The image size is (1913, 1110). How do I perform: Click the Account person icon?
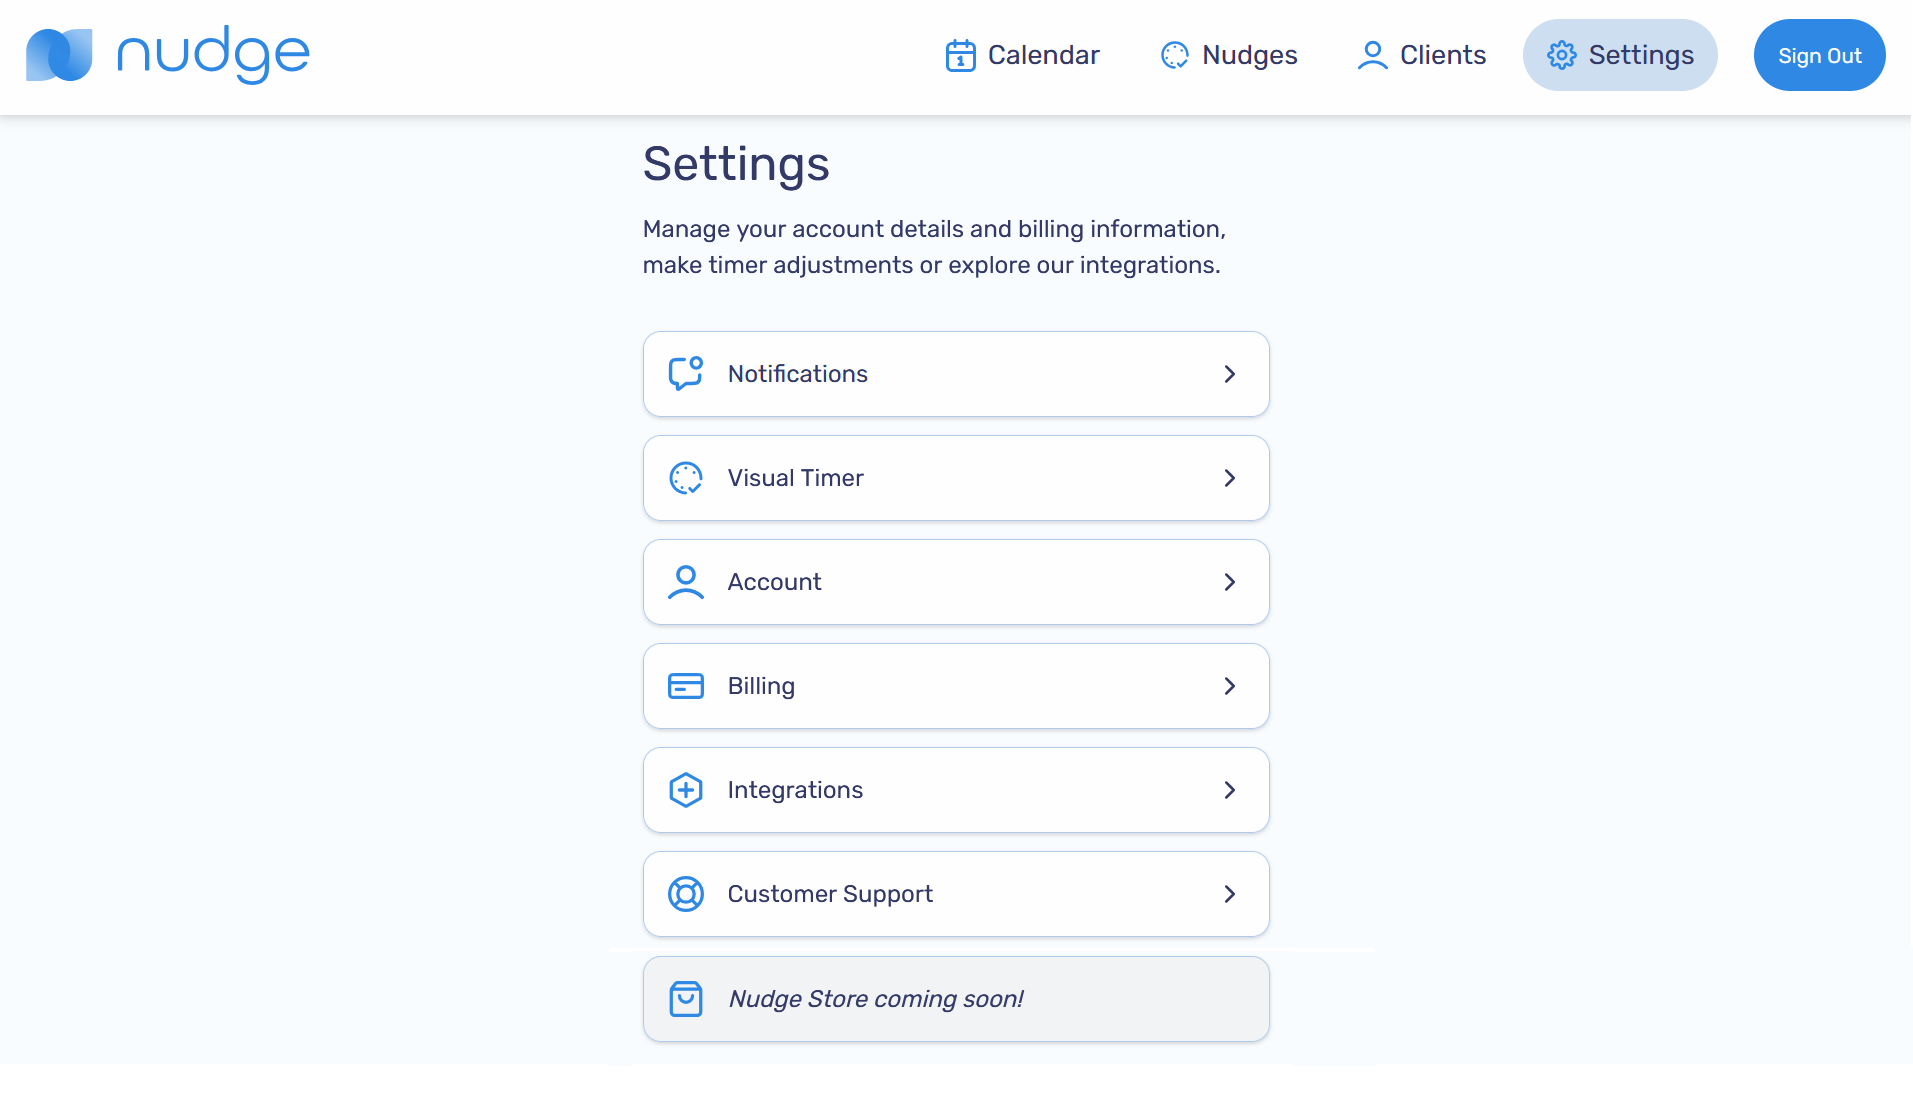(x=686, y=581)
